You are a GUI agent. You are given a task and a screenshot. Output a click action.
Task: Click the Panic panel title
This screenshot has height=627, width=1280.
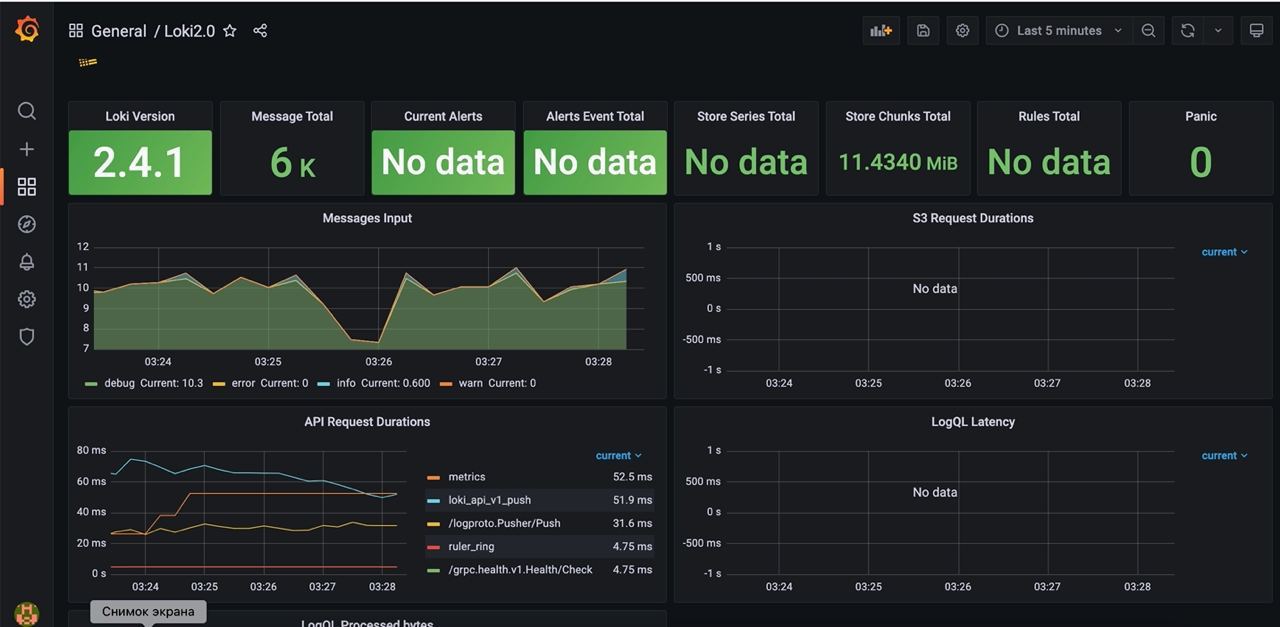(1201, 116)
